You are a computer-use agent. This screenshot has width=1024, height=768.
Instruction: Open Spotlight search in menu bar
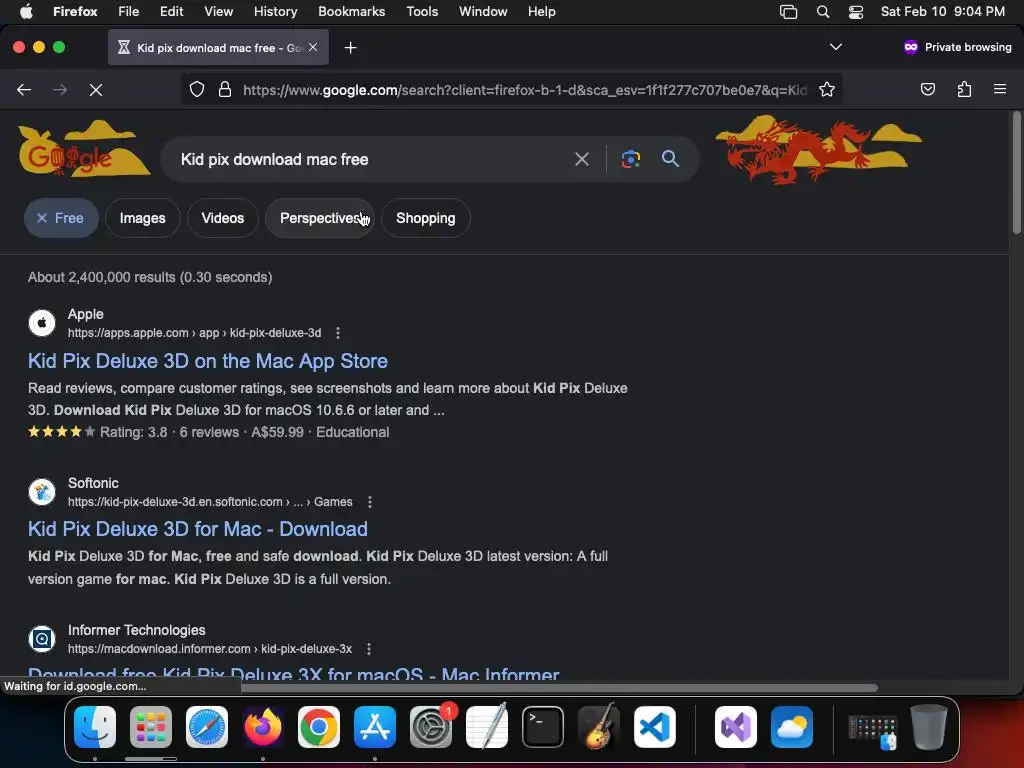pyautogui.click(x=823, y=11)
